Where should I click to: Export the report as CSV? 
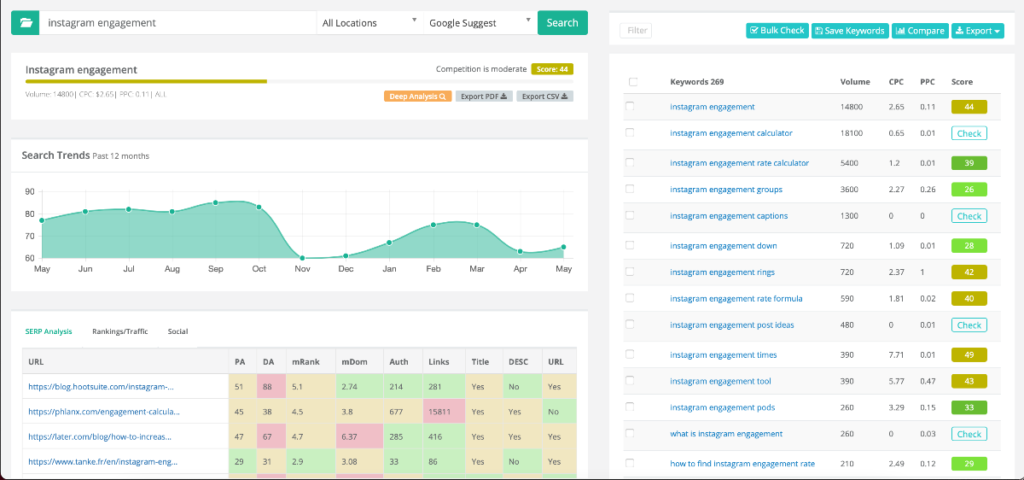545,97
